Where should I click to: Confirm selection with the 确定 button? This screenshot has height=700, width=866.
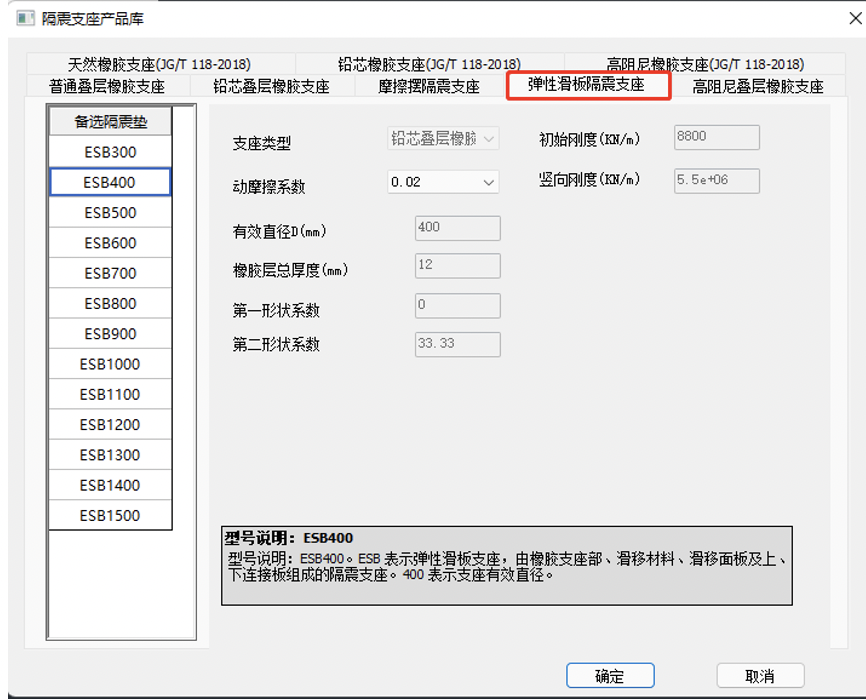610,675
